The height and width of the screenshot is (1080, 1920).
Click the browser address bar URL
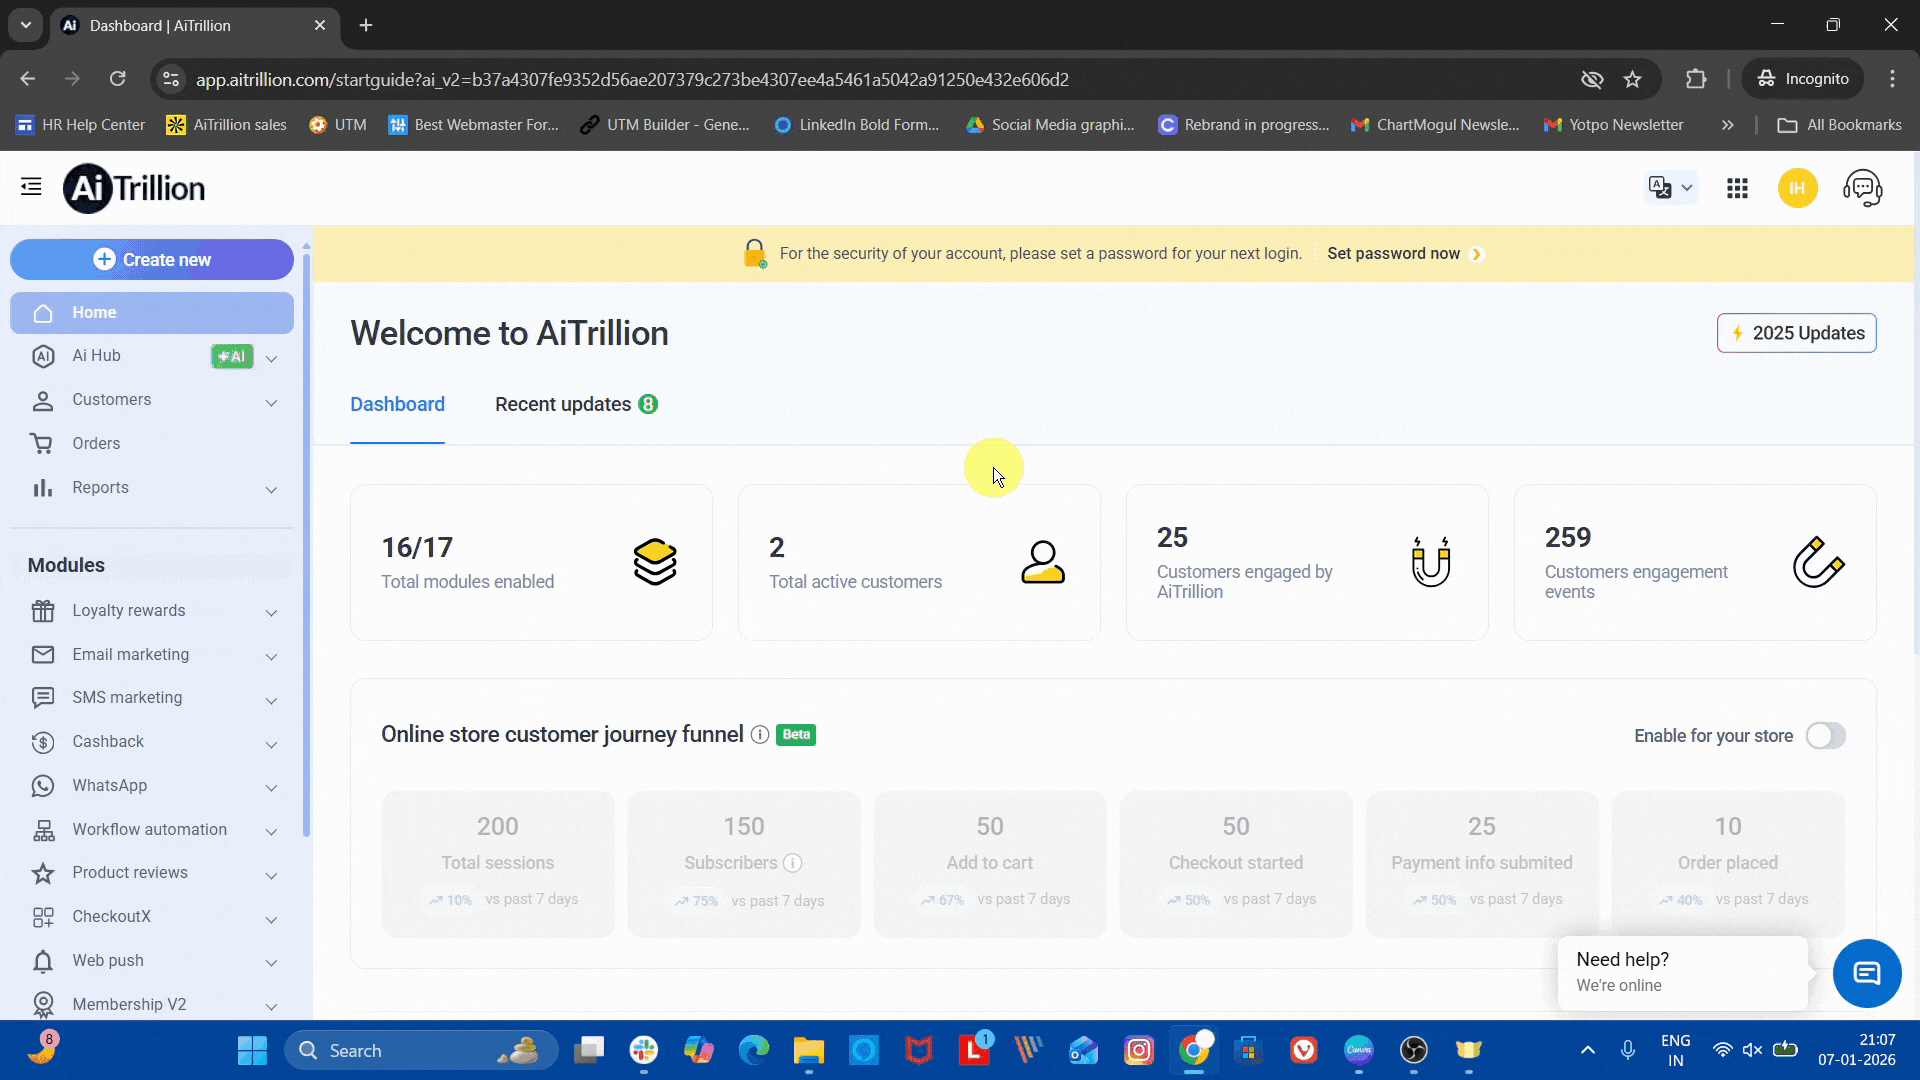[632, 79]
